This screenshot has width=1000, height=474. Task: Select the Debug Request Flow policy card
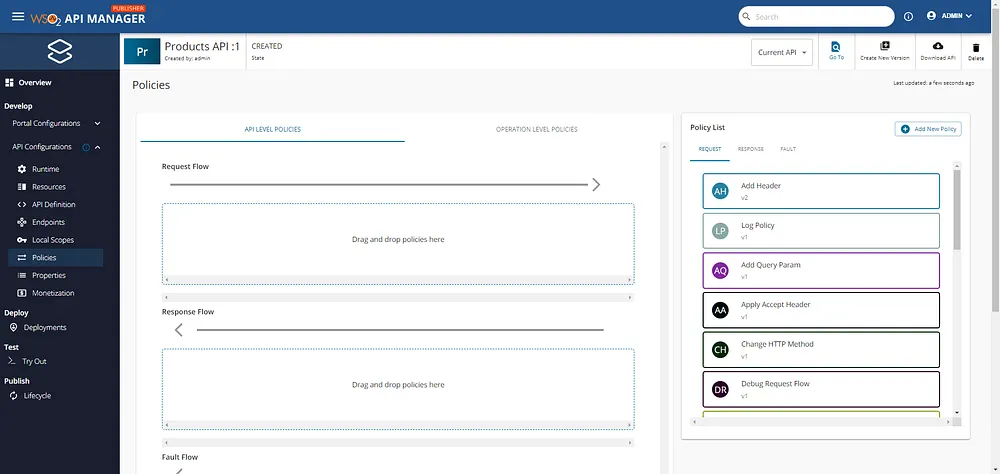[821, 389]
